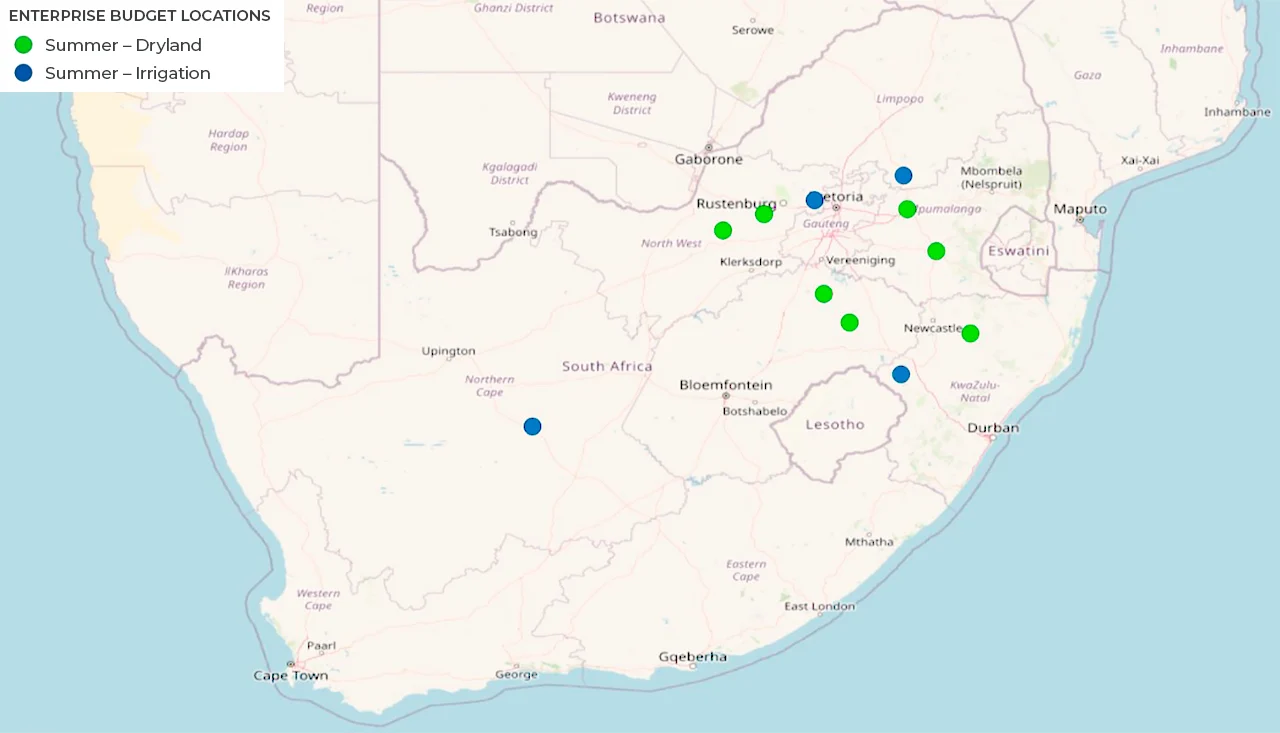Click the Klerksdorp town label
Viewport: 1280px width, 733px height.
pyautogui.click(x=751, y=262)
